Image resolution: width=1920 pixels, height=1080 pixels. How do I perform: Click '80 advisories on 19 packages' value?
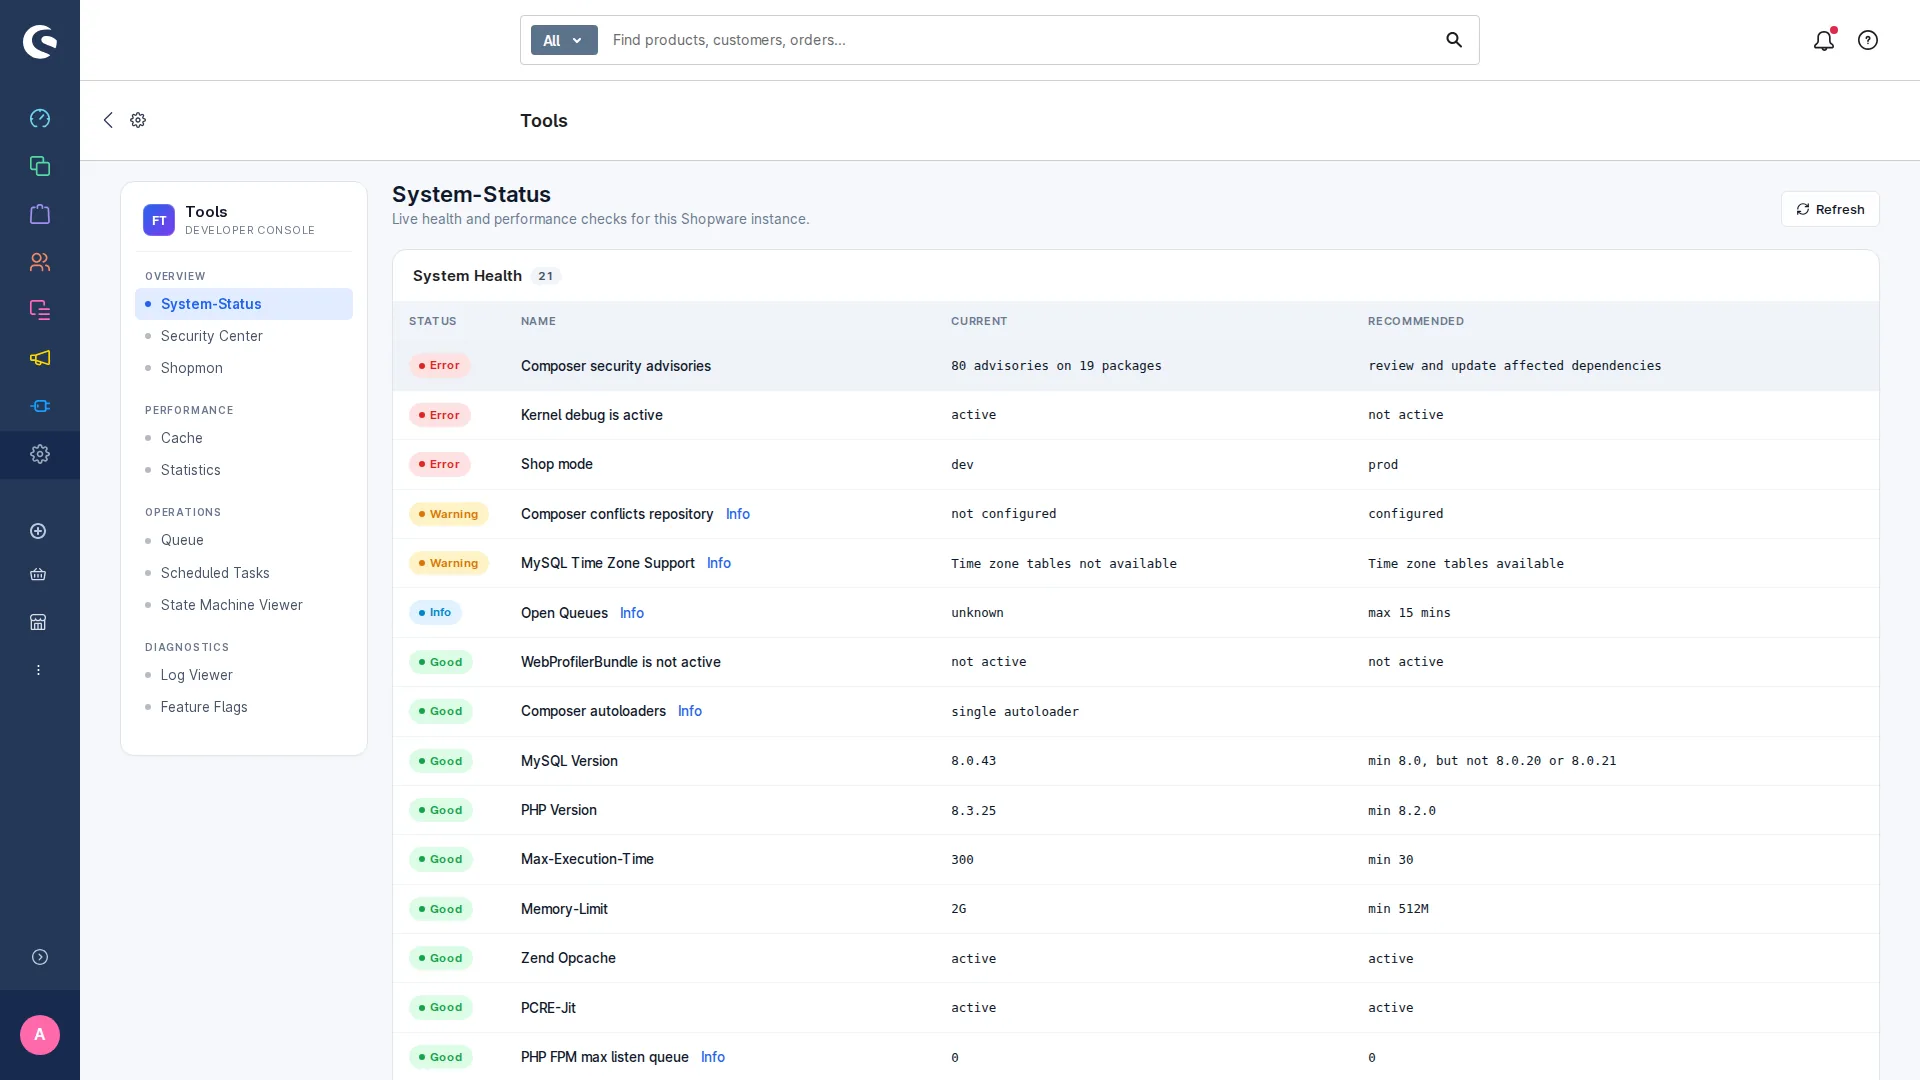coord(1056,366)
